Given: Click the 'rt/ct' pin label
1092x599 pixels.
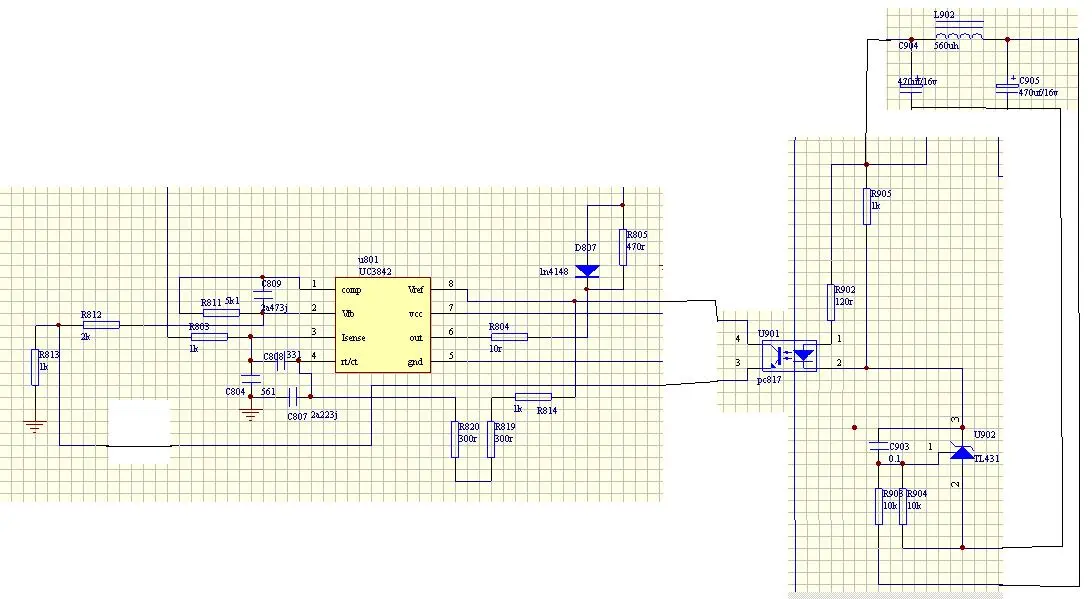Looking at the screenshot, I should pos(350,362).
